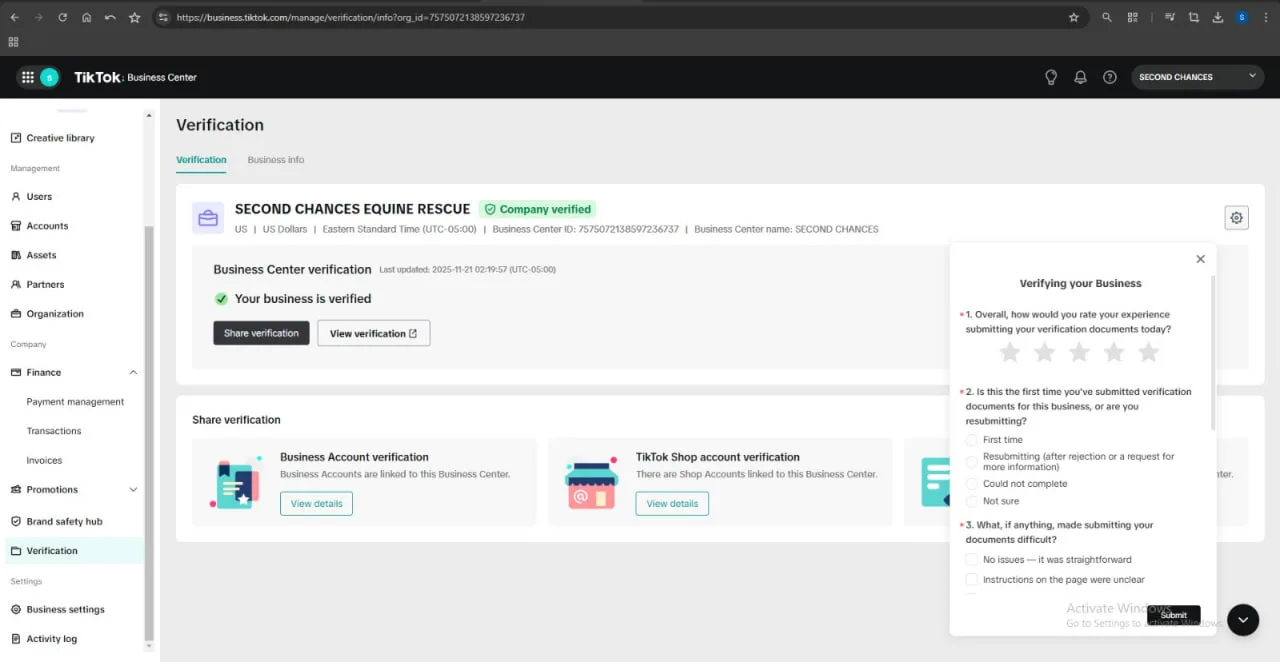Select the Resubmitting option
1280x662 pixels.
[x=972, y=462]
